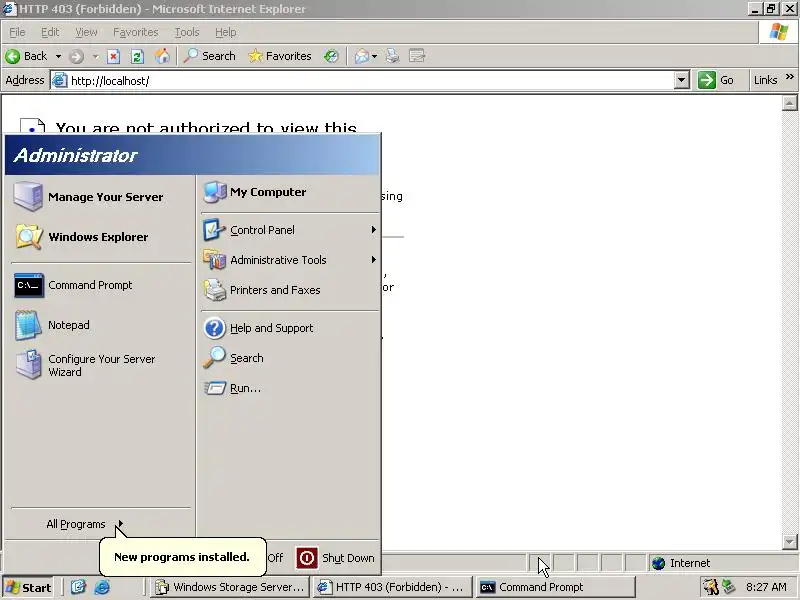
Task: Open the Tools menu
Action: pos(187,32)
